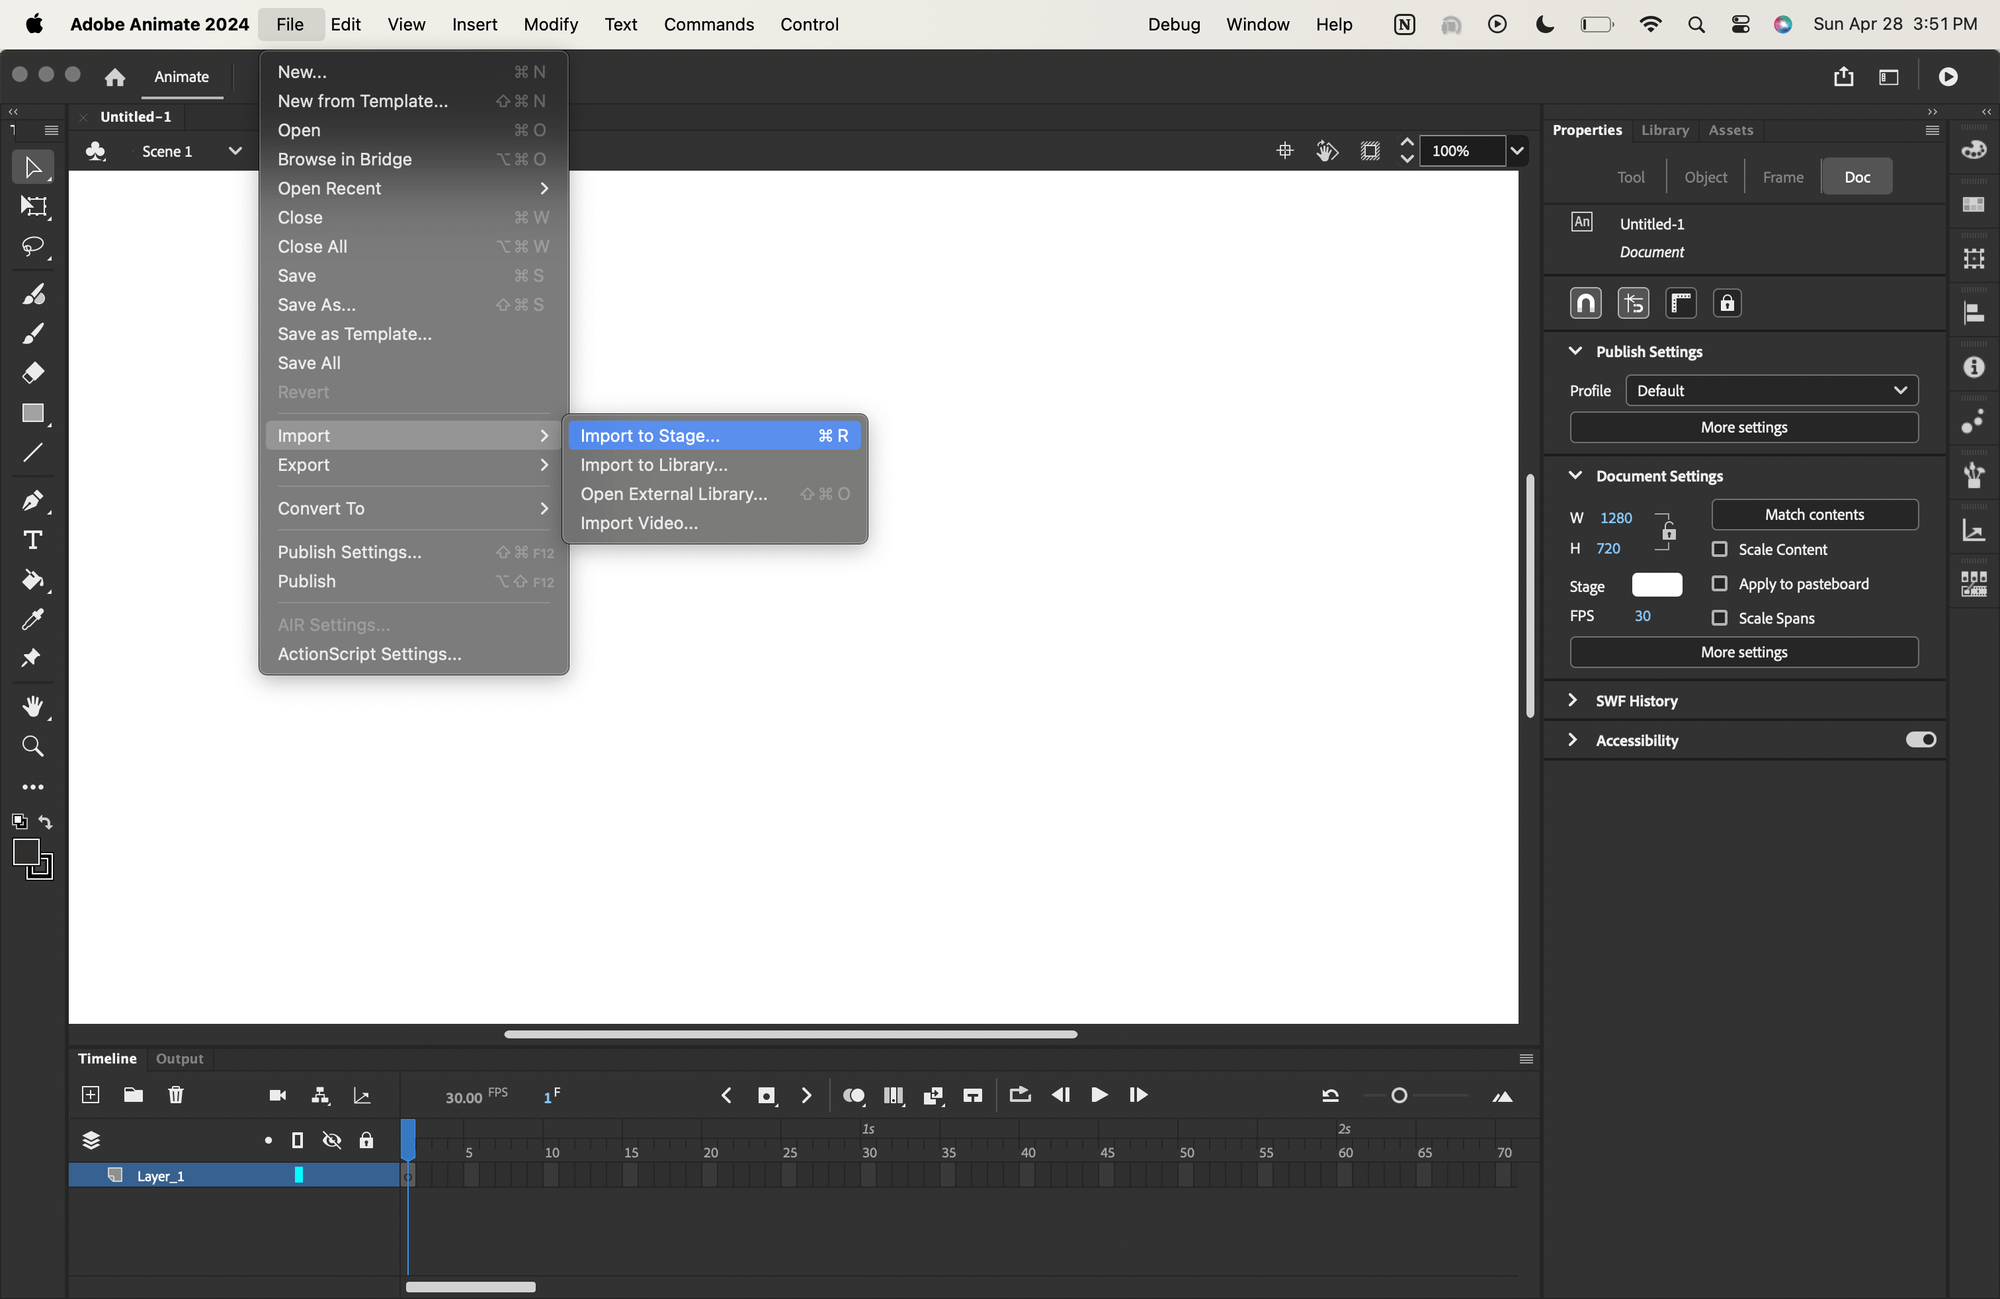Click the Match contents button
The width and height of the screenshot is (2000, 1299).
[x=1814, y=514]
